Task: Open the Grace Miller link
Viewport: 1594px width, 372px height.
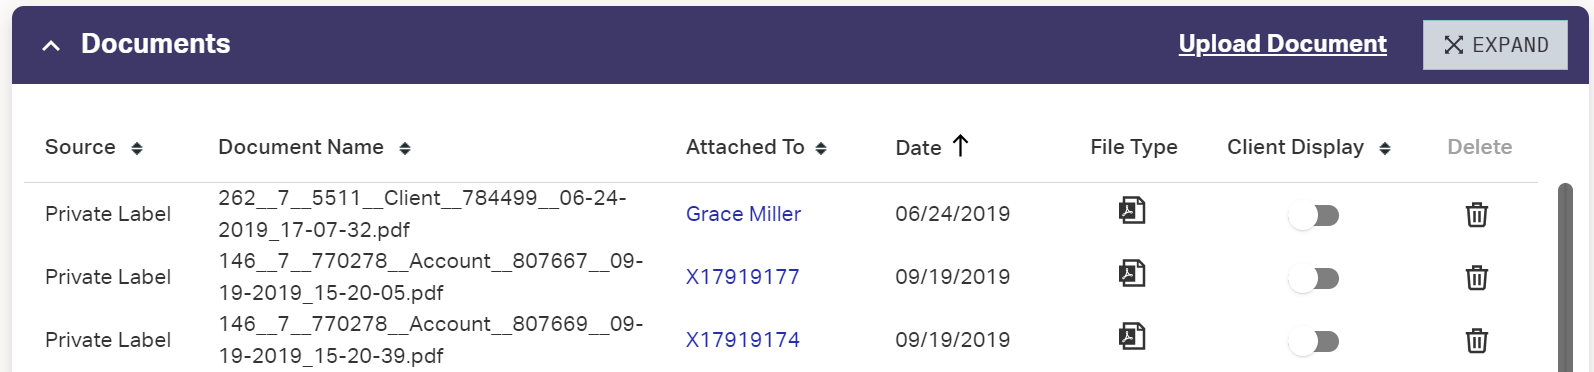Action: 743,214
